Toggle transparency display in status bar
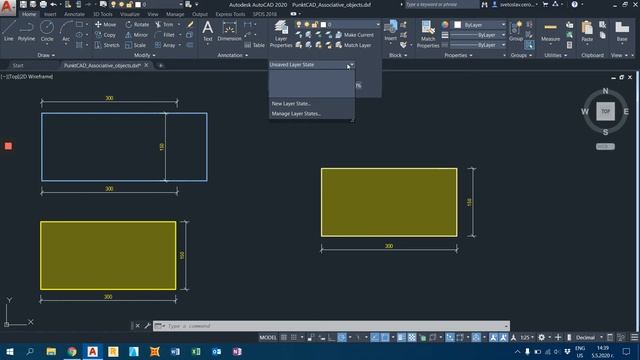The image size is (640, 360). 412,338
